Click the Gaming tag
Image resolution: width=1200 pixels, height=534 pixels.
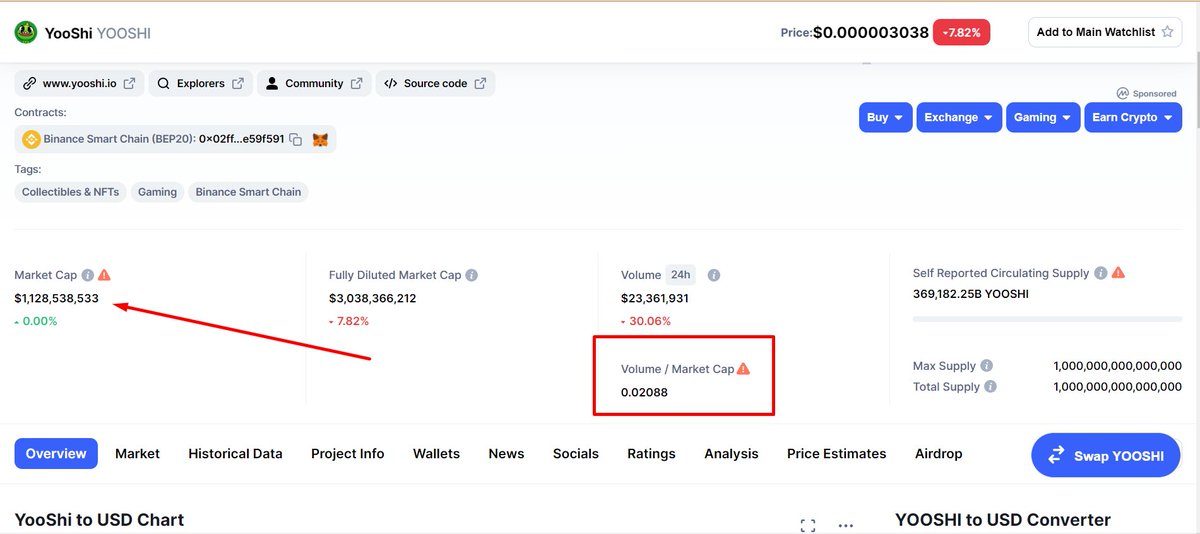[157, 192]
